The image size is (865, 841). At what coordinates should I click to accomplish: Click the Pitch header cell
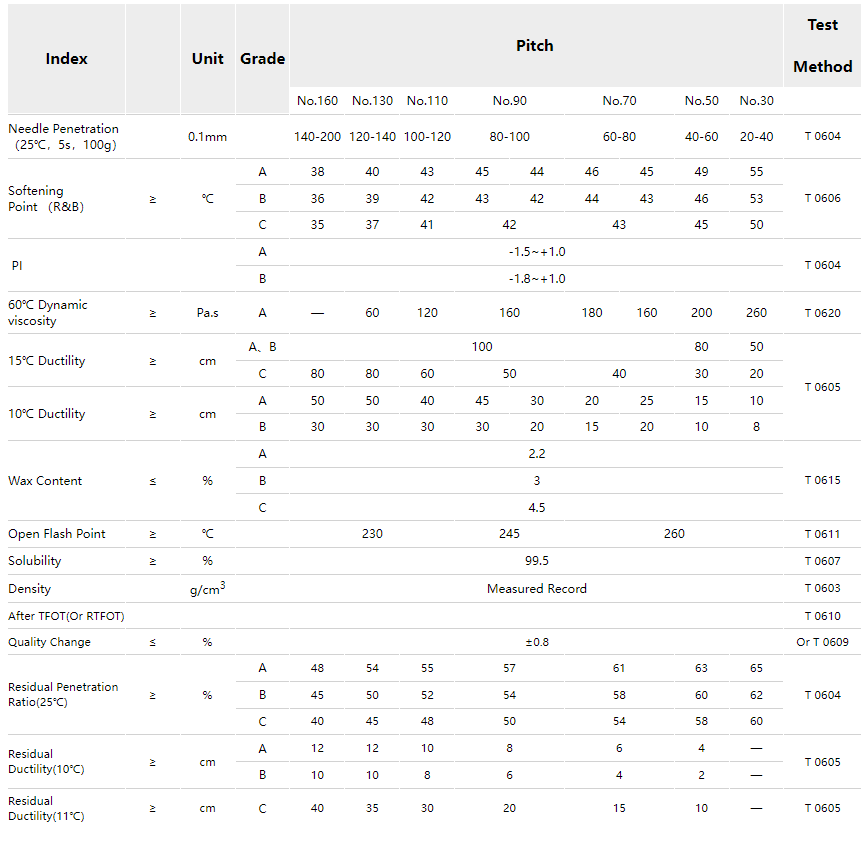pos(534,46)
